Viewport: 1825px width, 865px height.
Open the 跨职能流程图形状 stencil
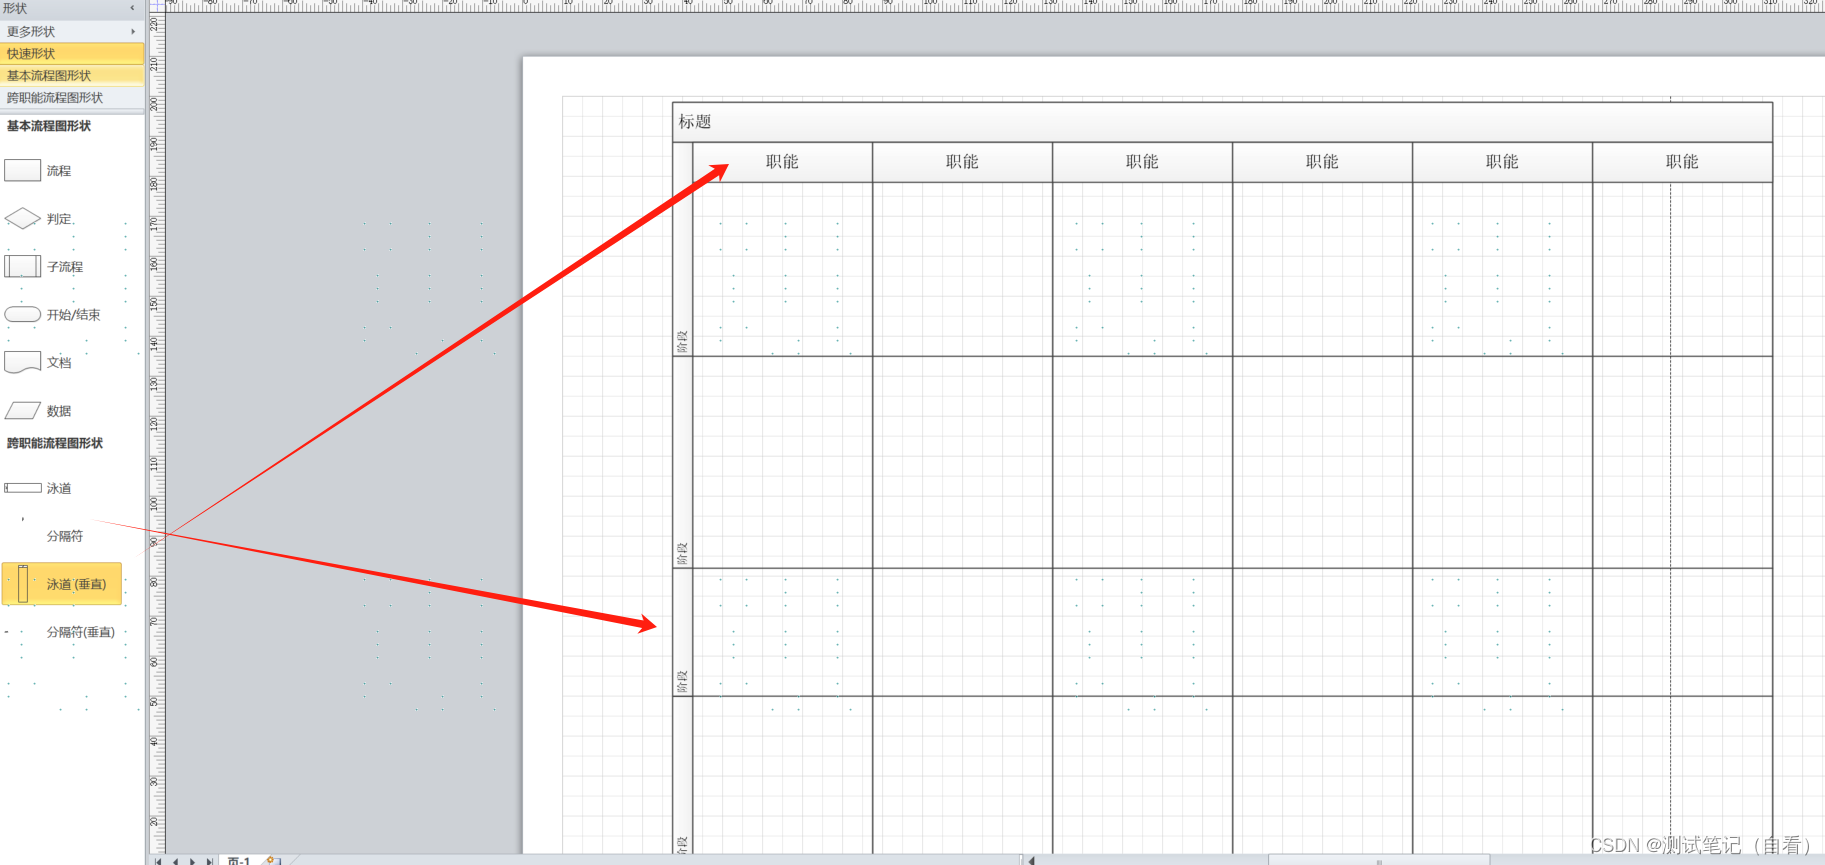pyautogui.click(x=72, y=97)
